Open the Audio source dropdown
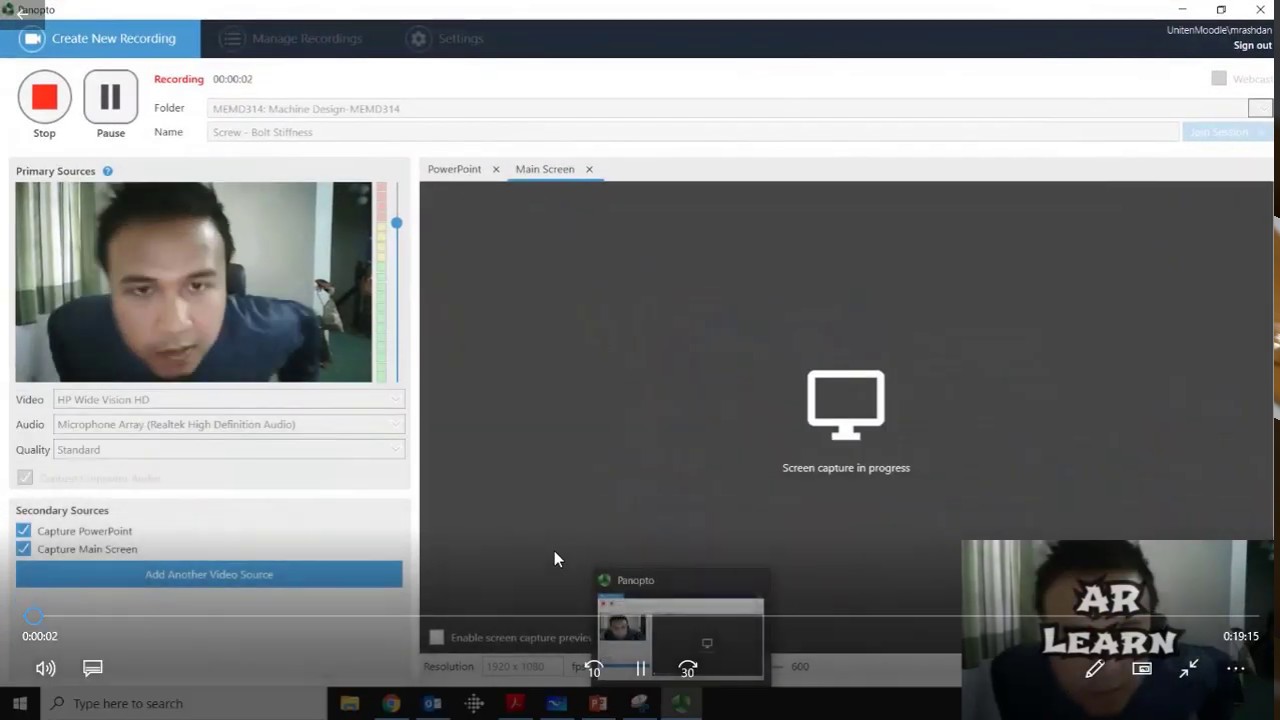 click(x=229, y=424)
